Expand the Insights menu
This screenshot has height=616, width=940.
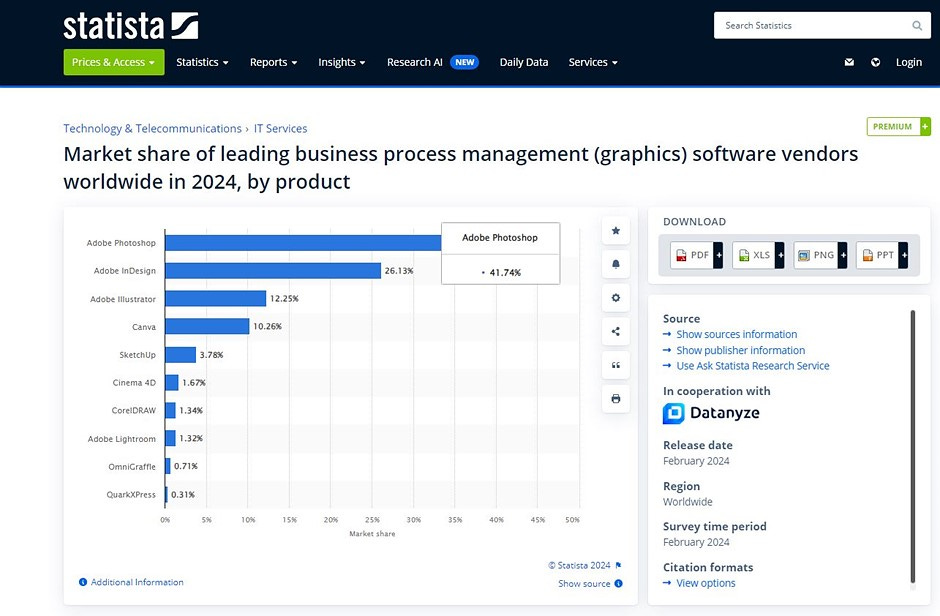[342, 62]
